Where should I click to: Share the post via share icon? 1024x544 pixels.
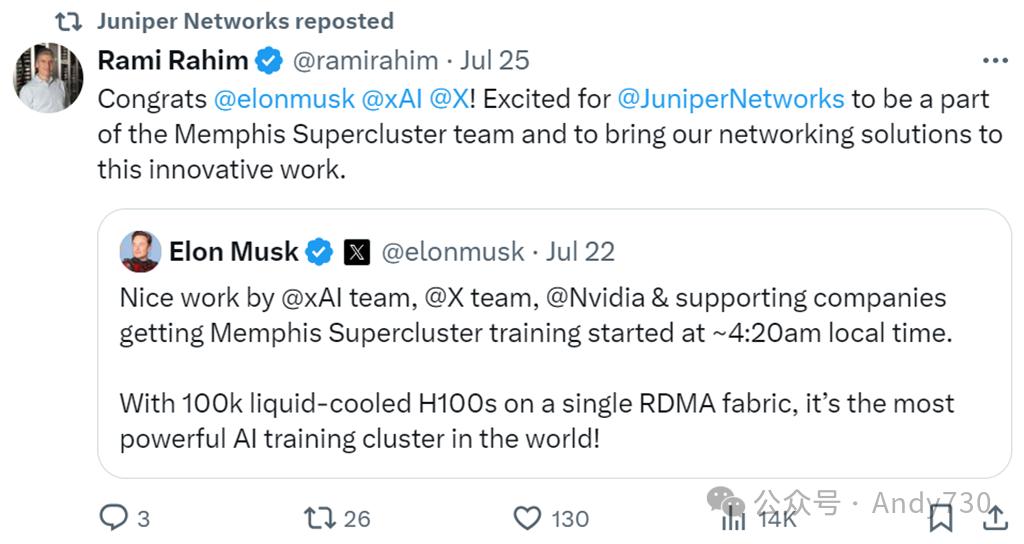pyautogui.click(x=995, y=517)
